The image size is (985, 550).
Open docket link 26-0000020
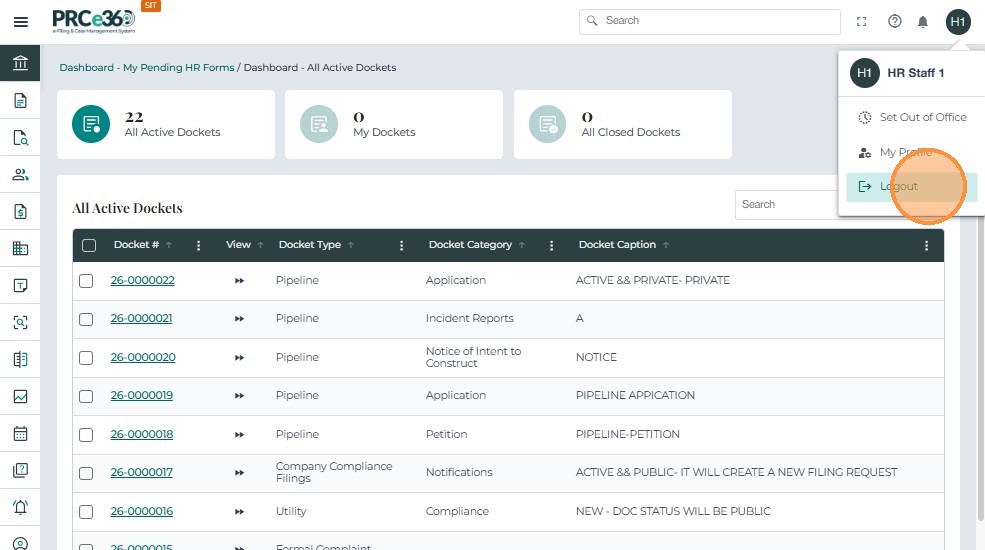143,357
